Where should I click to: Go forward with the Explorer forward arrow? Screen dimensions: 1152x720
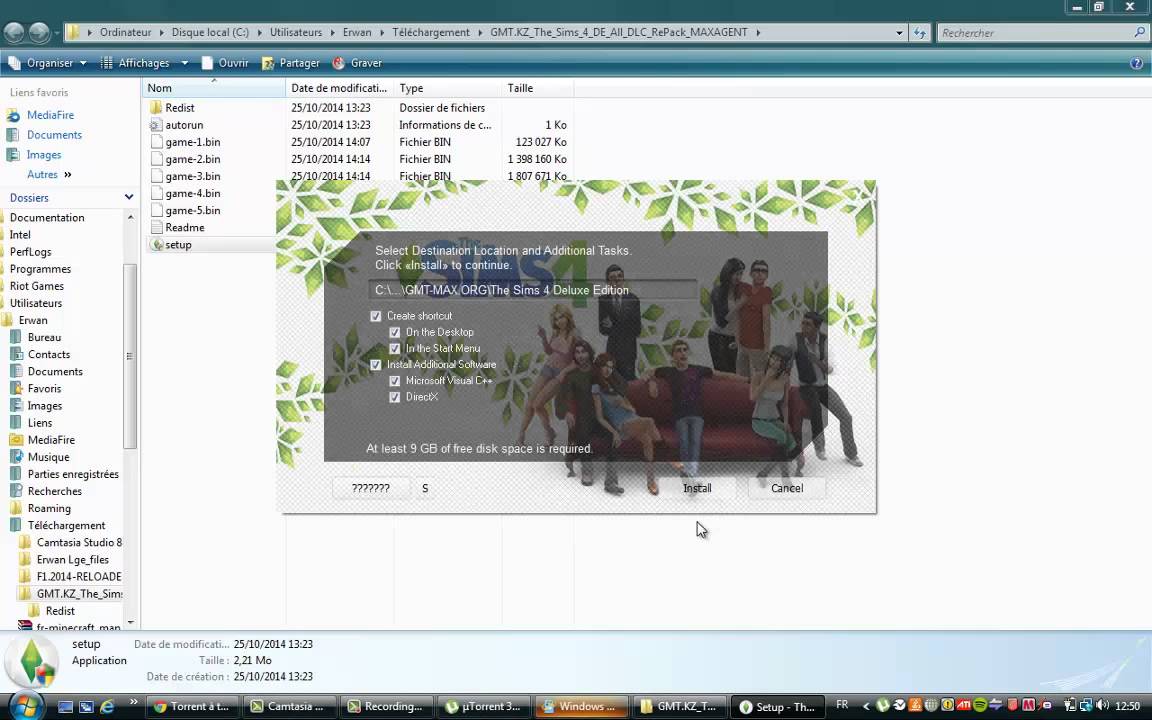click(x=39, y=32)
